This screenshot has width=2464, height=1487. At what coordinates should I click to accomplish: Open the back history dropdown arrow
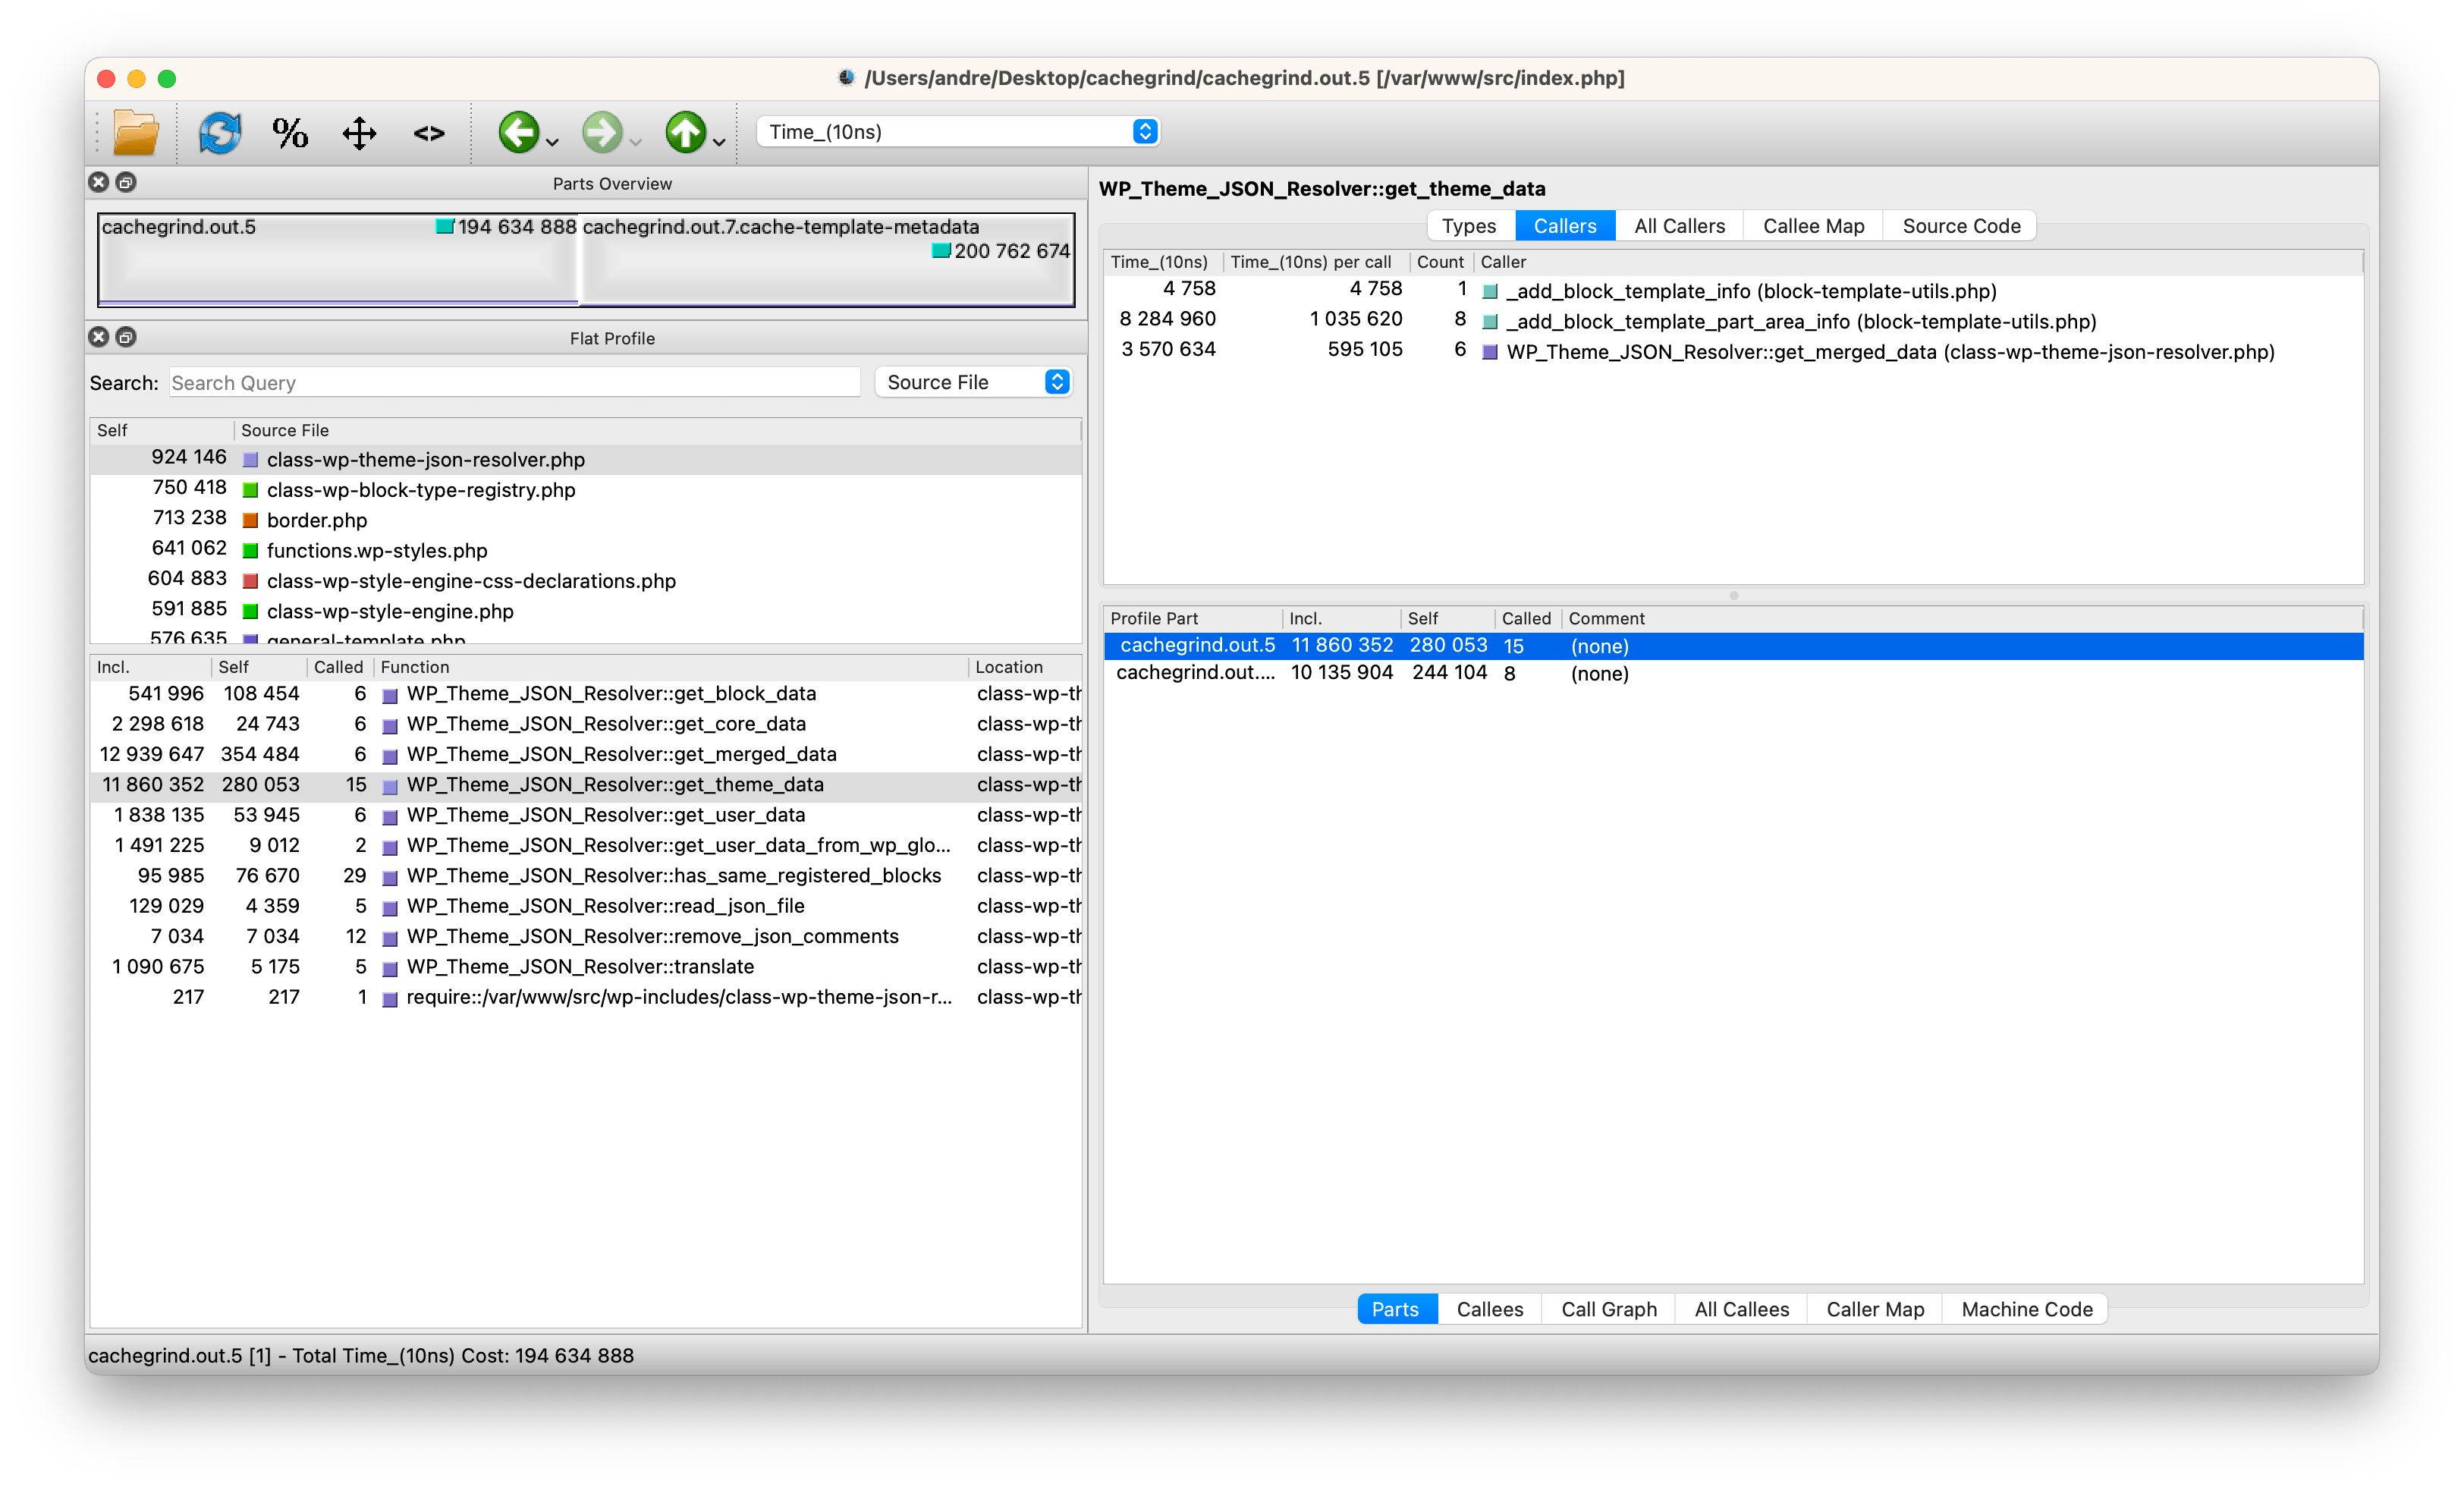click(553, 143)
